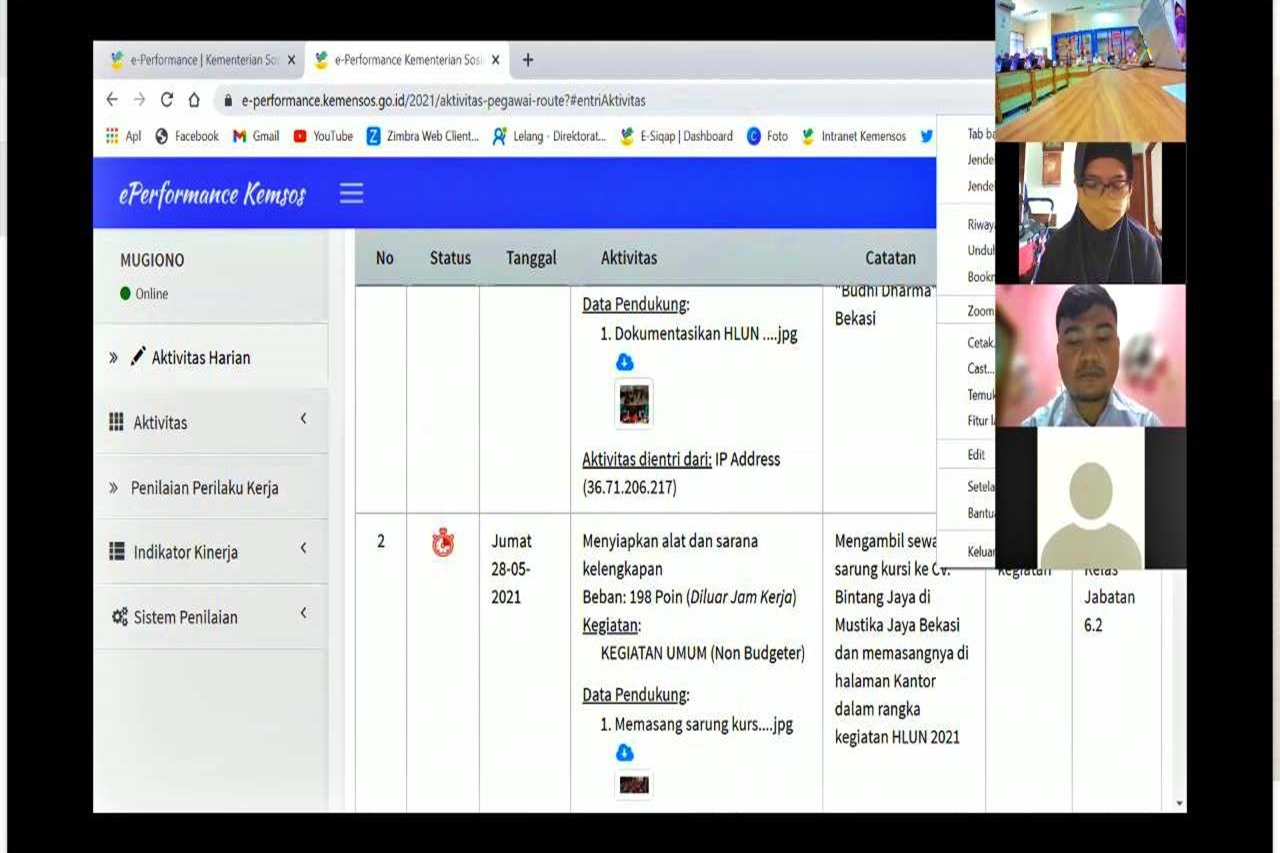Screen dimensions: 1280x853
Task: Click the Data Pendukung label in row 2
Action: click(x=635, y=695)
